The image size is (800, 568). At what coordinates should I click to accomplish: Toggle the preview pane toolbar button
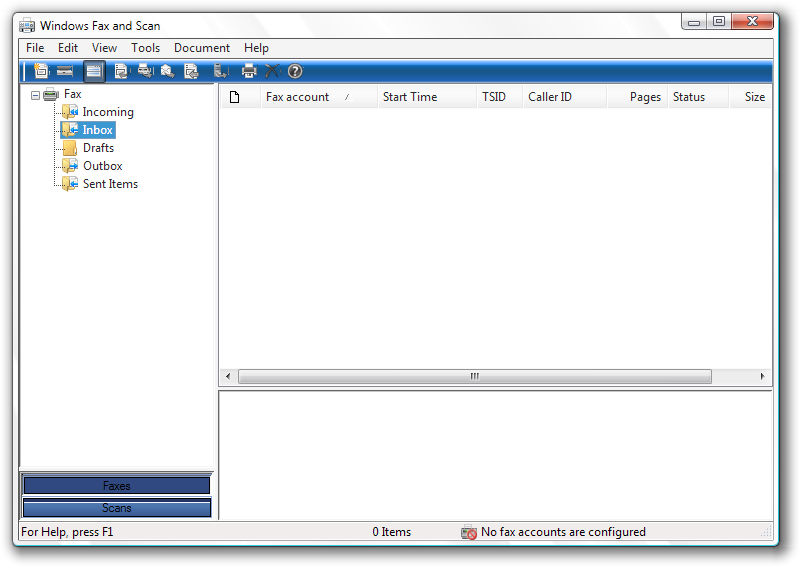click(94, 71)
